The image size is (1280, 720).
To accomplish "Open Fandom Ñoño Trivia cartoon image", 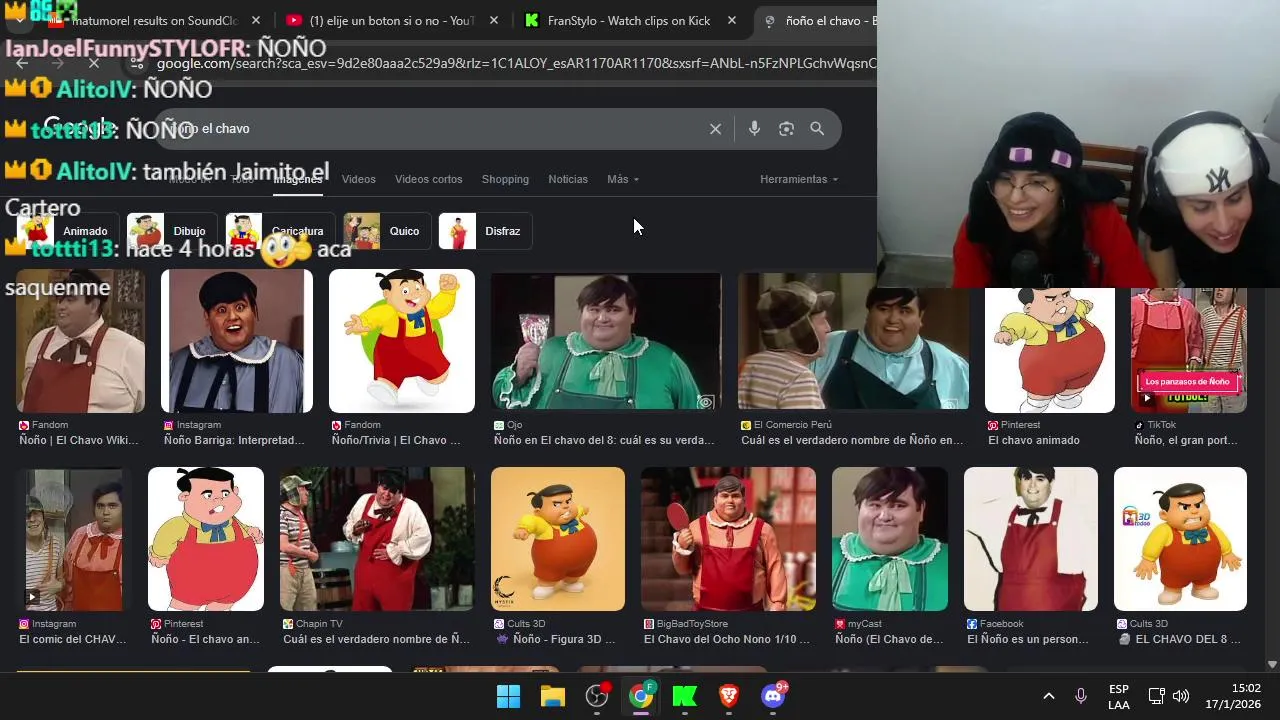I will (402, 341).
